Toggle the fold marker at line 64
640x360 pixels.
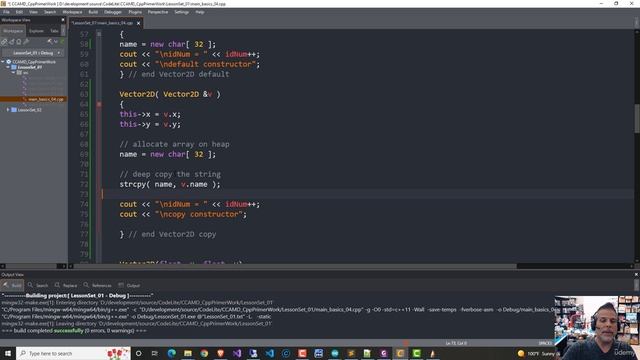(99, 104)
